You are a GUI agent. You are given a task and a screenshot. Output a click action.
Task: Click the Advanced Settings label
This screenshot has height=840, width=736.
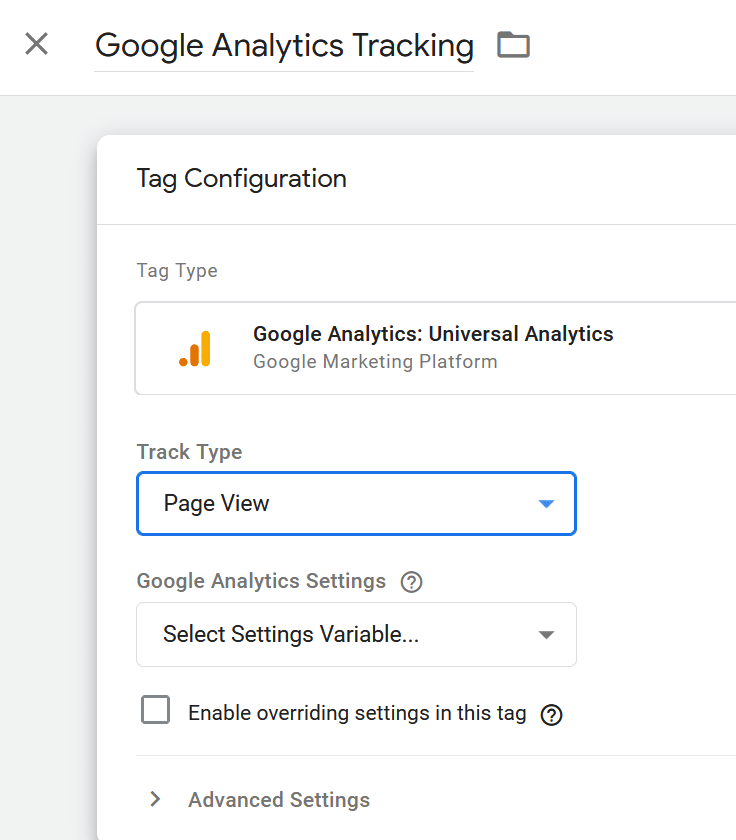pyautogui.click(x=279, y=800)
